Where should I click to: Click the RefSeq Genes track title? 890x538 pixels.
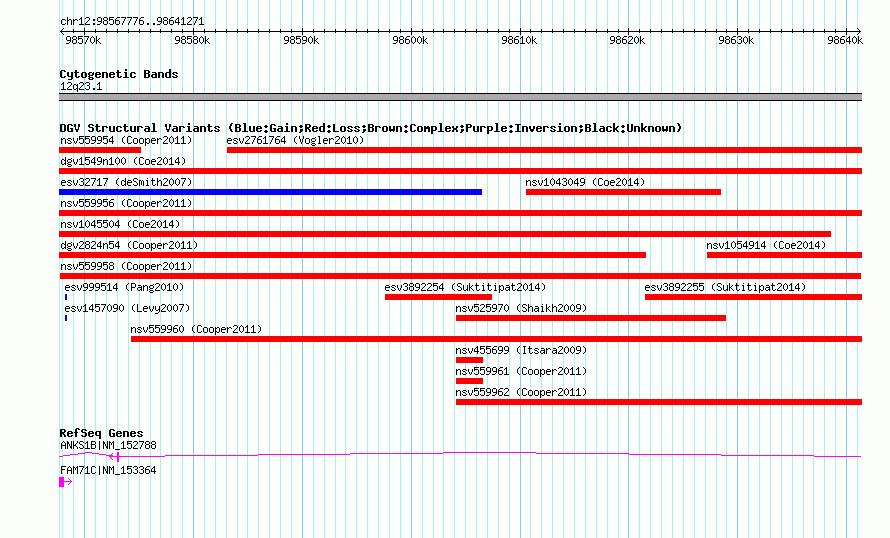[x=102, y=433]
